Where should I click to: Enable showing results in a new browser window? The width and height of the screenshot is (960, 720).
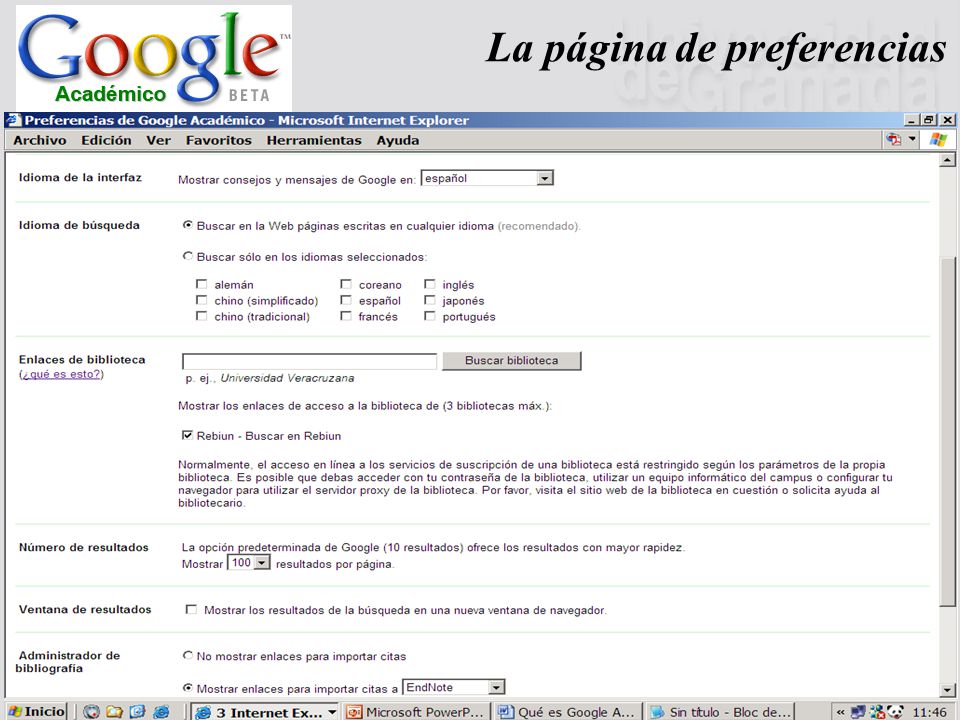point(192,610)
